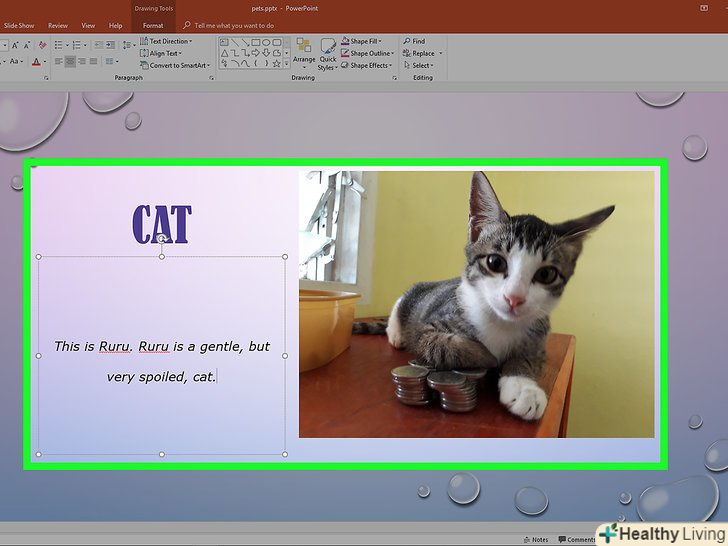Toggle center text alignment
Viewport: 728px width, 546px height.
click(x=71, y=62)
